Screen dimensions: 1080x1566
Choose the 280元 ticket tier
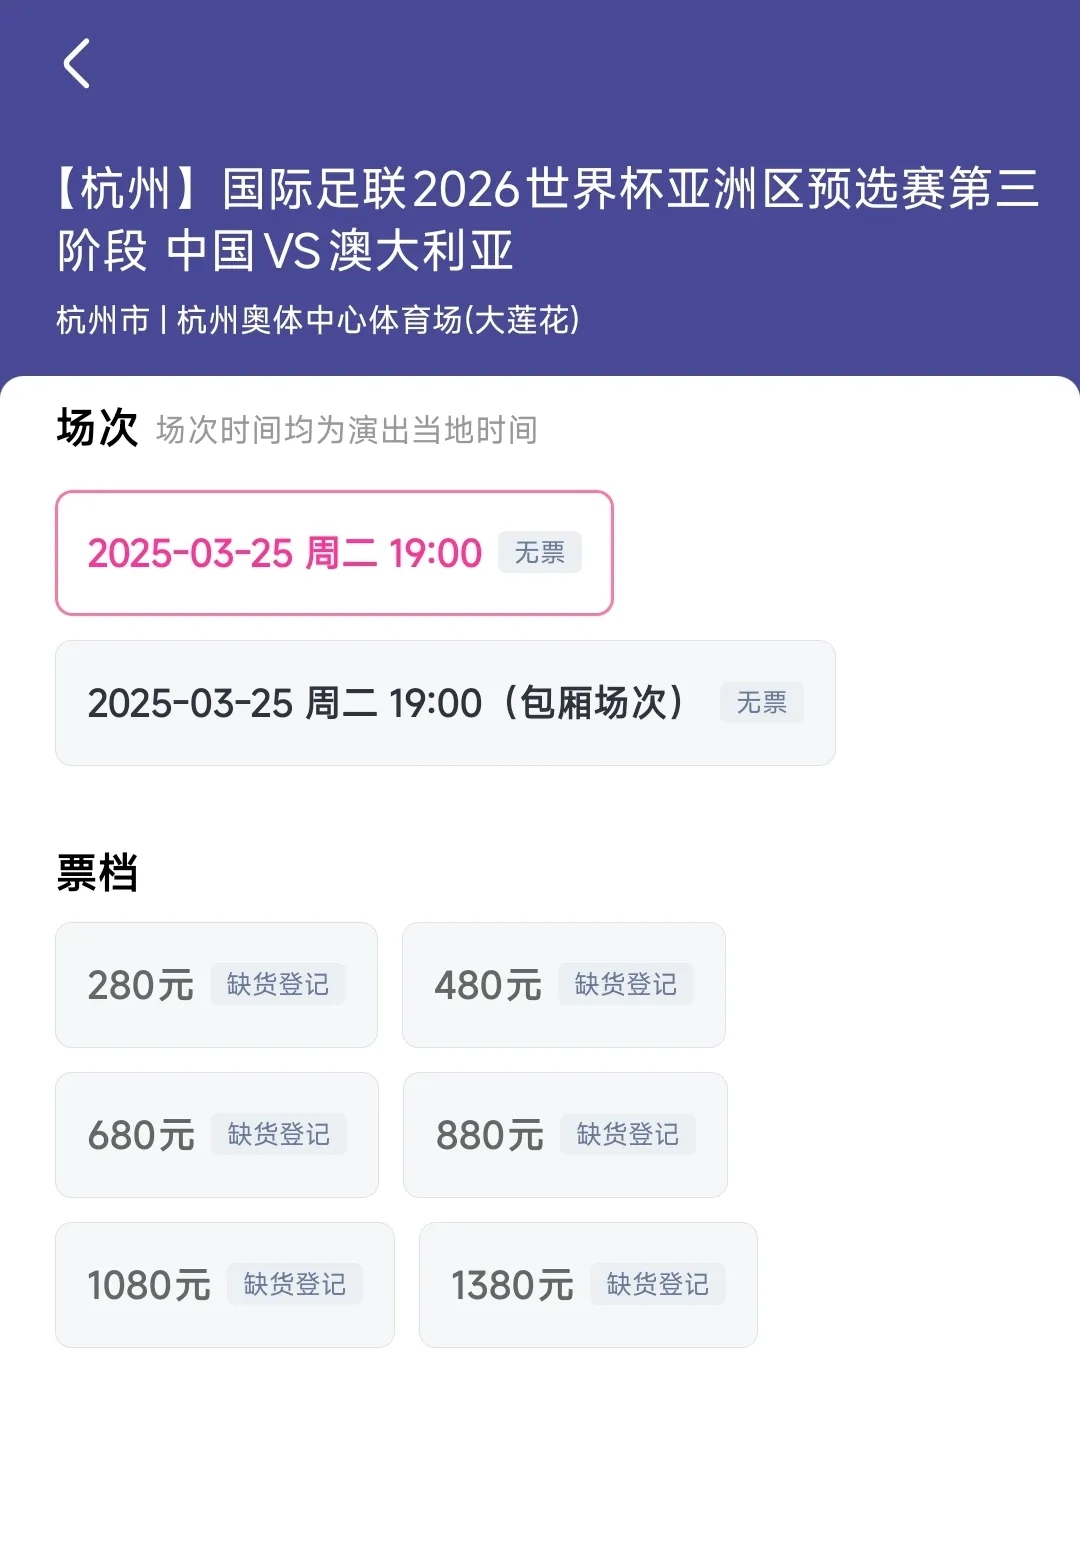pos(141,985)
